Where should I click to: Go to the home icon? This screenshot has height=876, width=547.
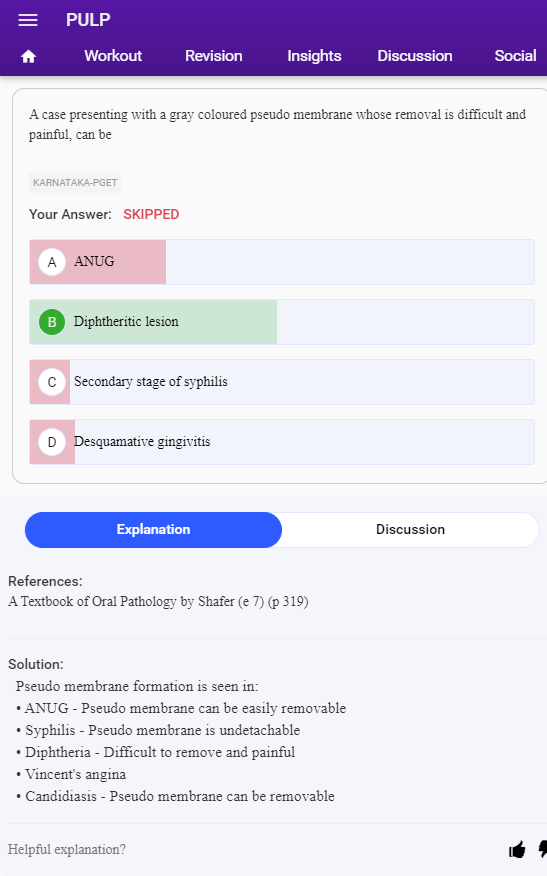[28, 56]
